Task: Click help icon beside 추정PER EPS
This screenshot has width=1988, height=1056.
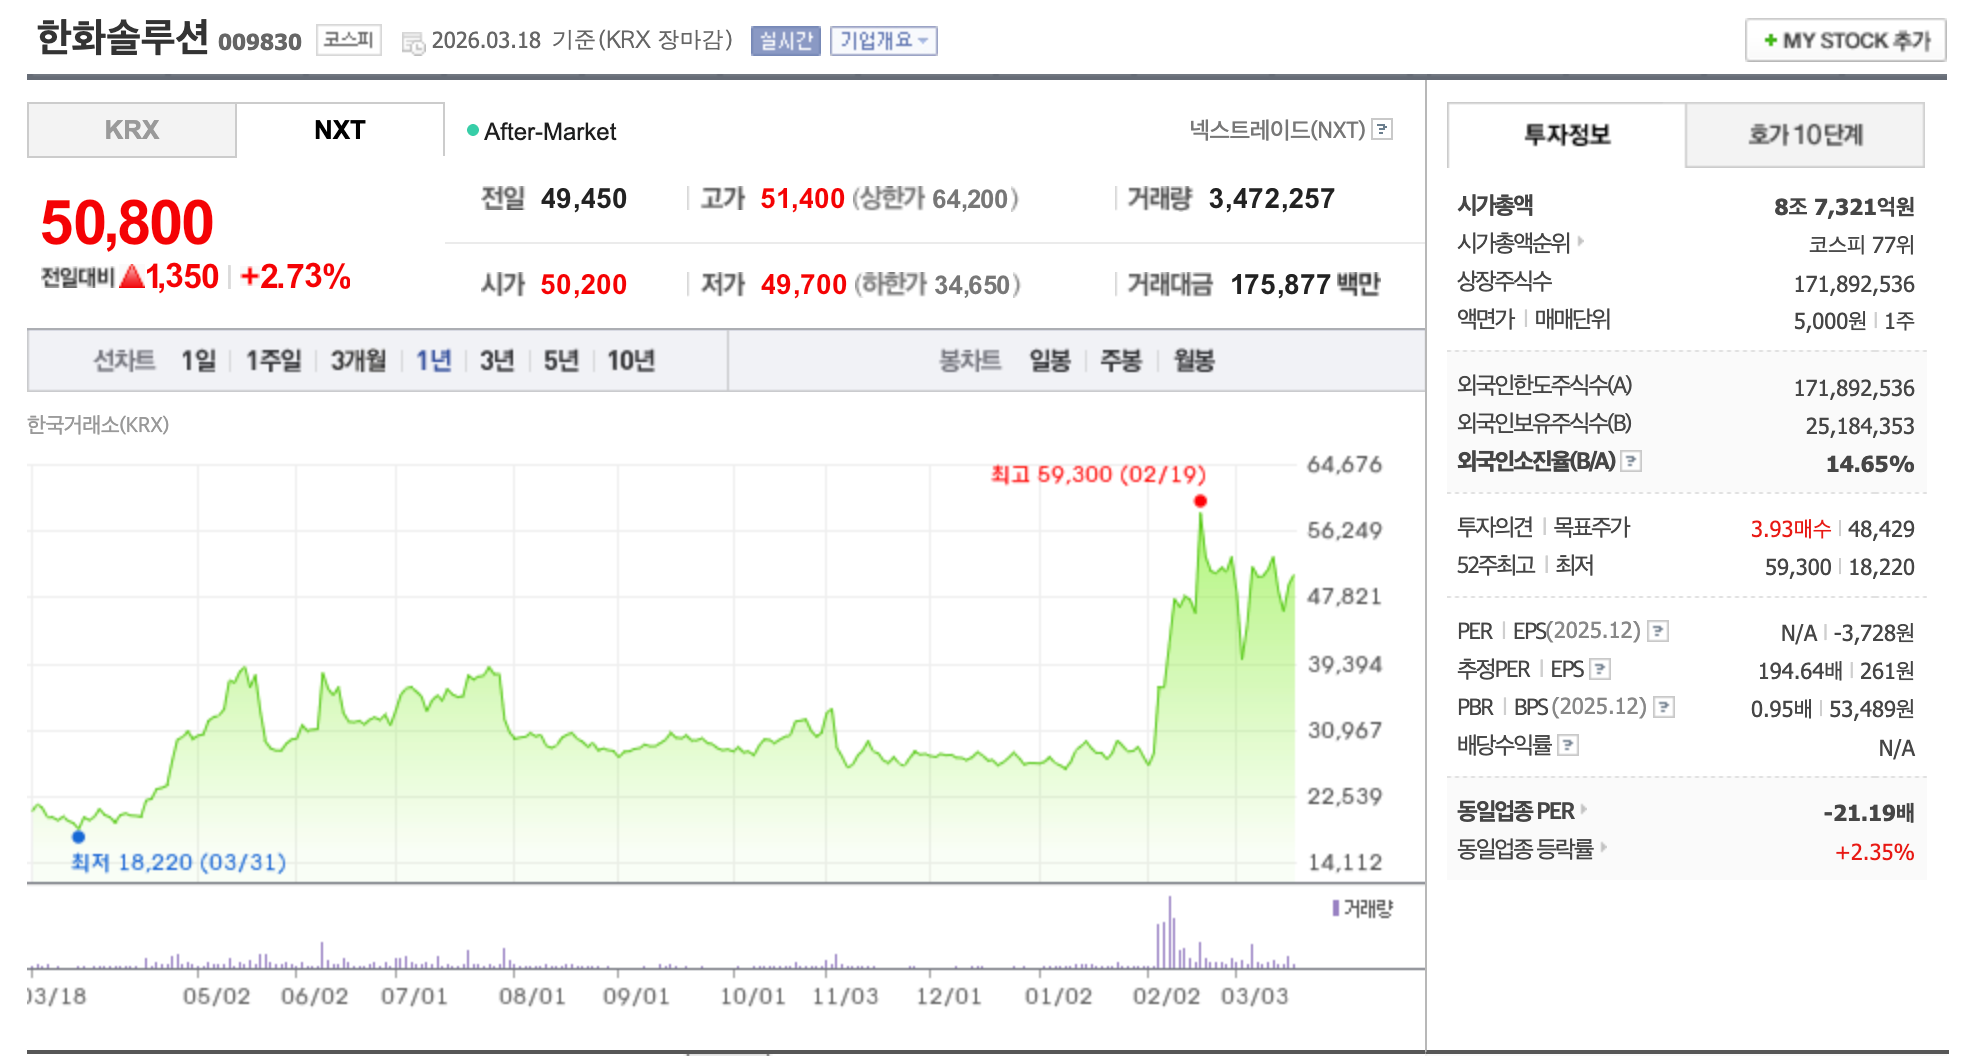Action: click(1600, 669)
